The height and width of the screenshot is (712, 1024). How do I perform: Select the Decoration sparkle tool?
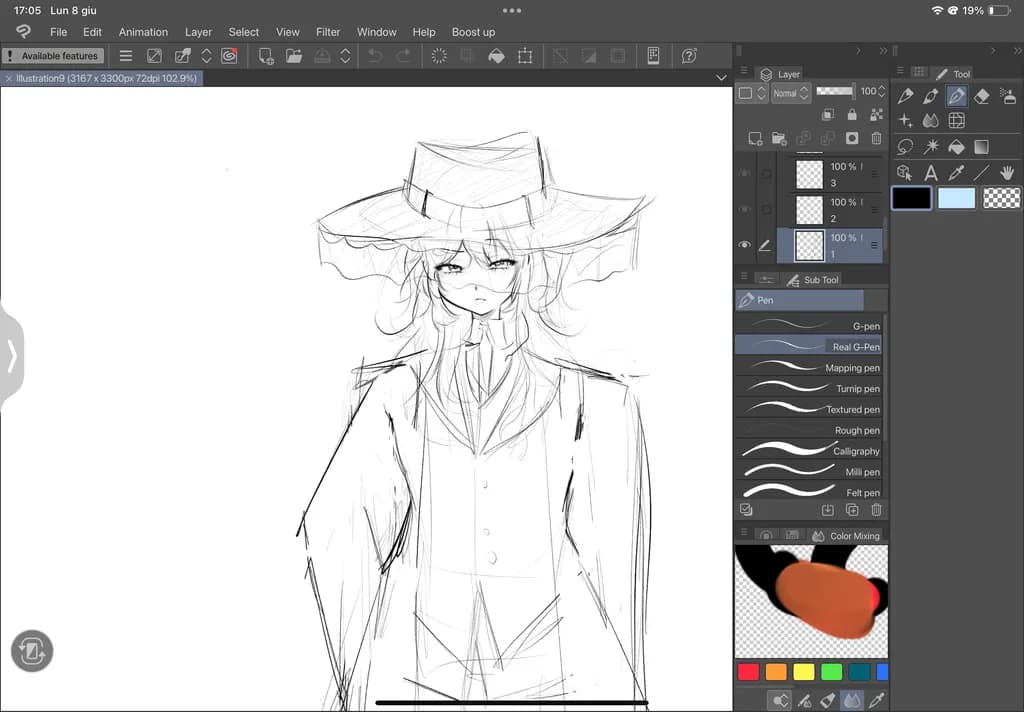pyautogui.click(x=905, y=120)
